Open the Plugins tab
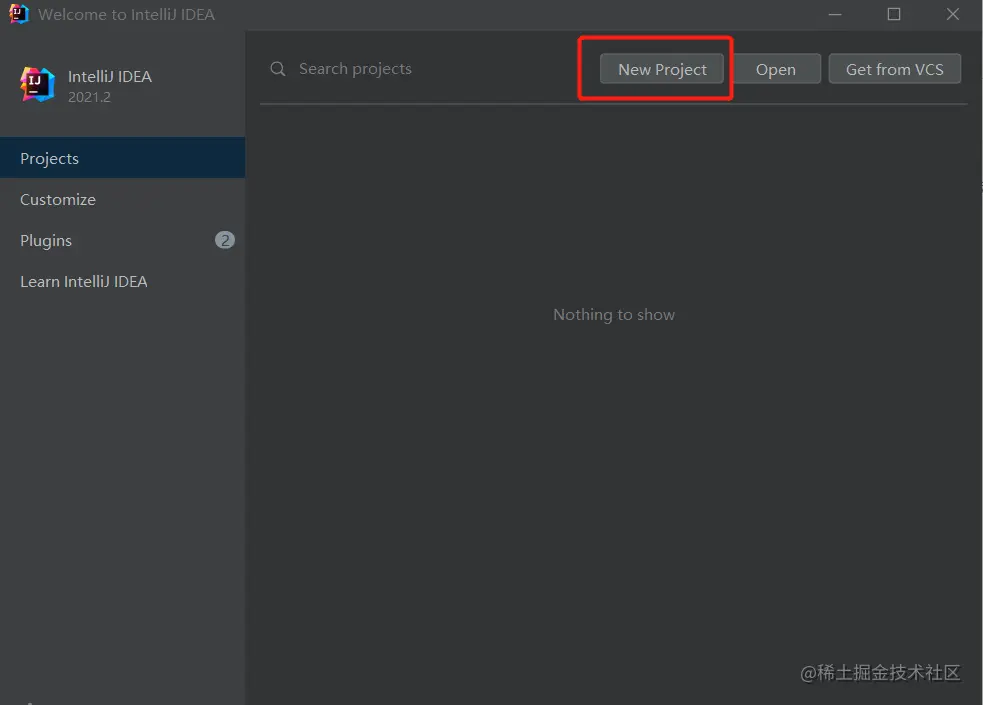 (122, 241)
